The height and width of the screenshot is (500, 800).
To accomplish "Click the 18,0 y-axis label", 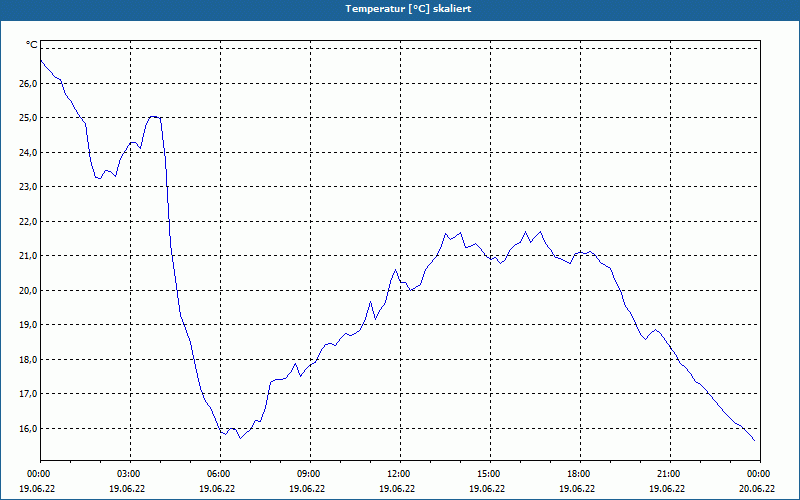I will pos(28,359).
